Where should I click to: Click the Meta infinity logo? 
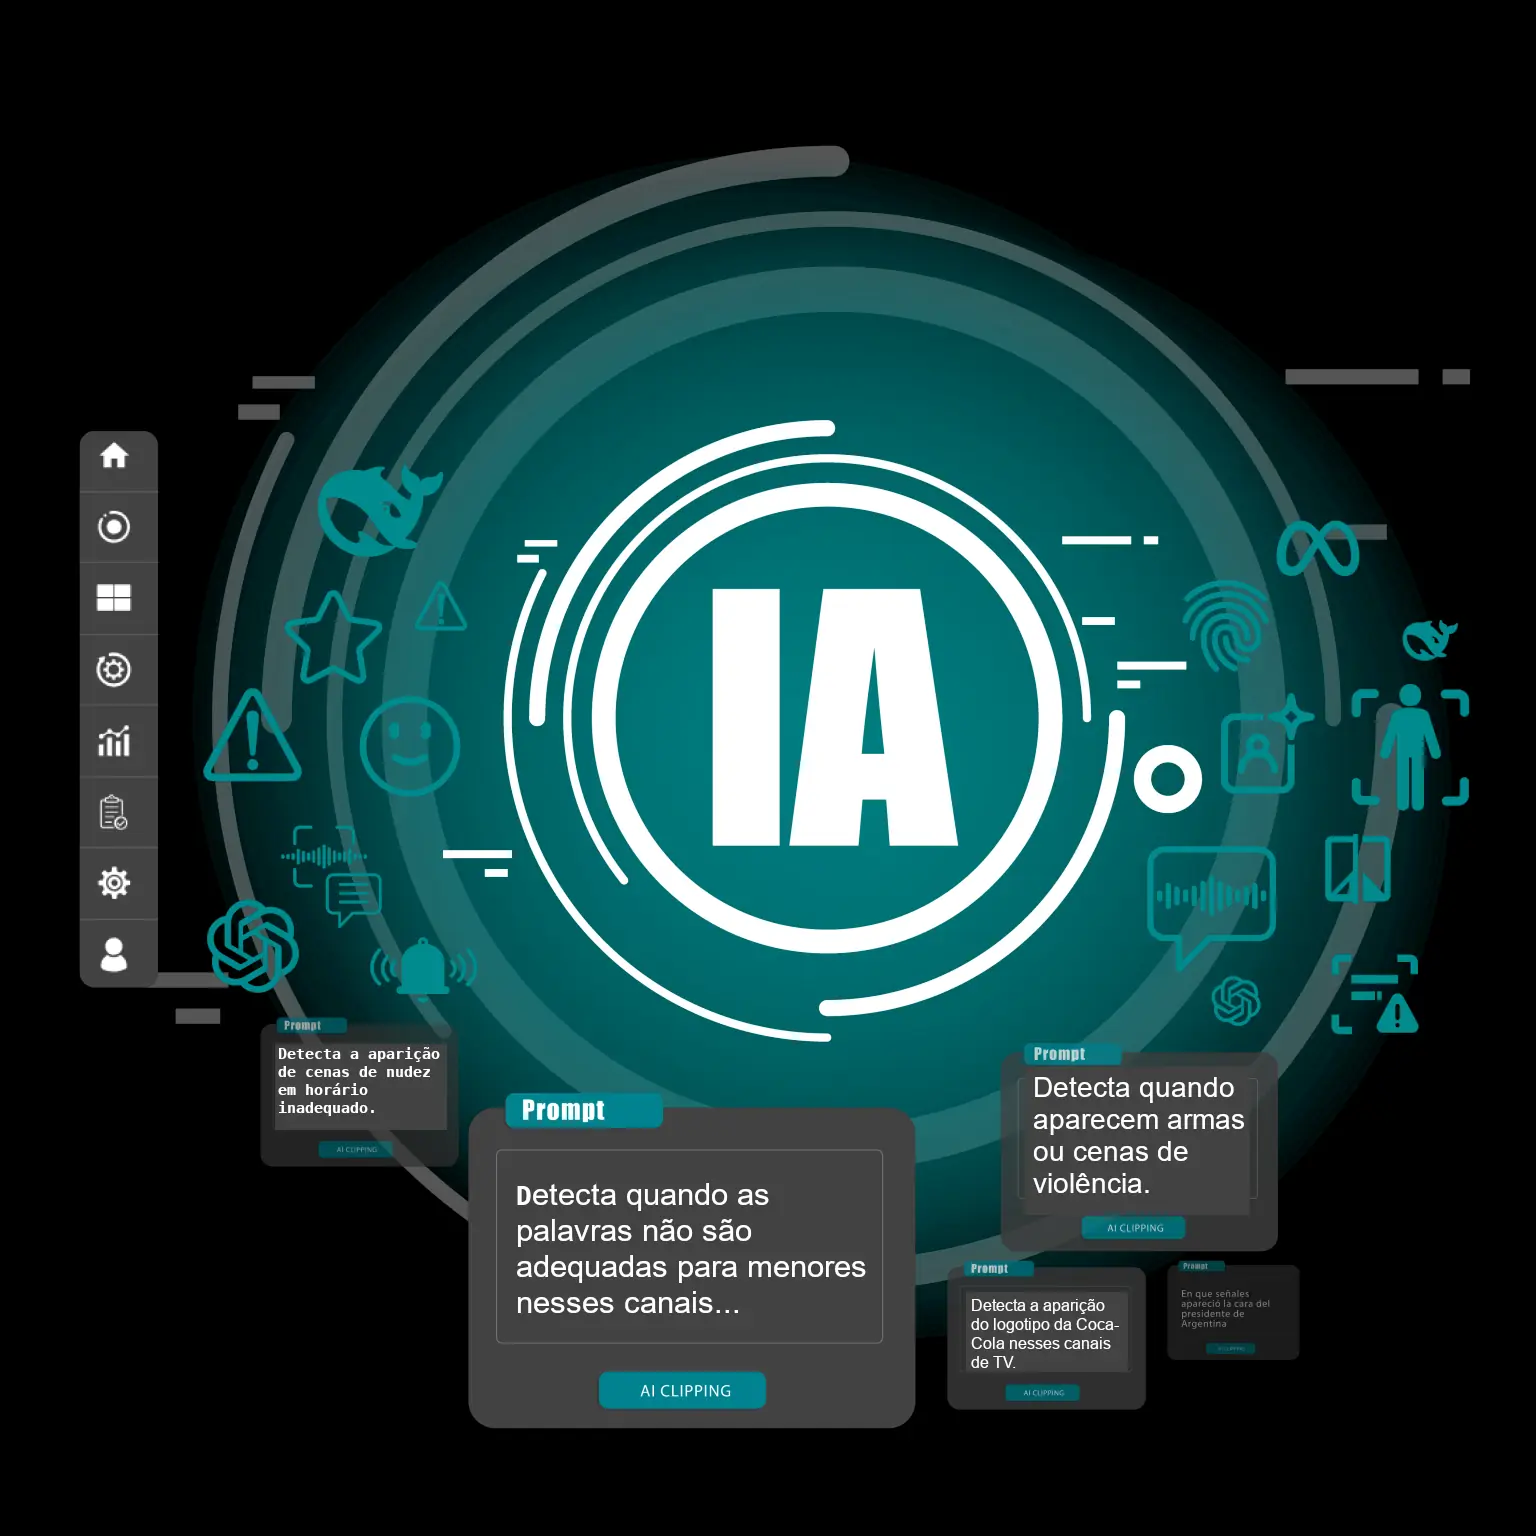(x=1317, y=548)
